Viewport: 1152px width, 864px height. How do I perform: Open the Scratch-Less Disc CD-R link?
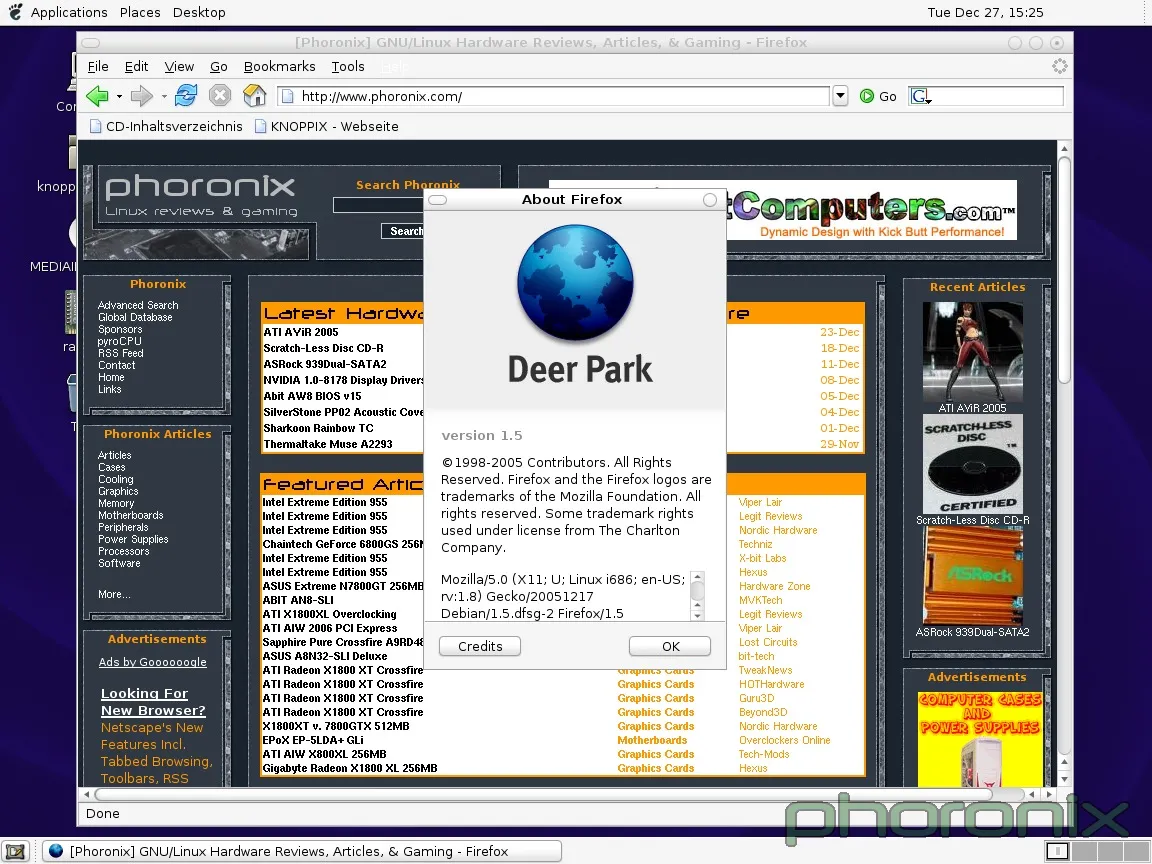click(323, 348)
